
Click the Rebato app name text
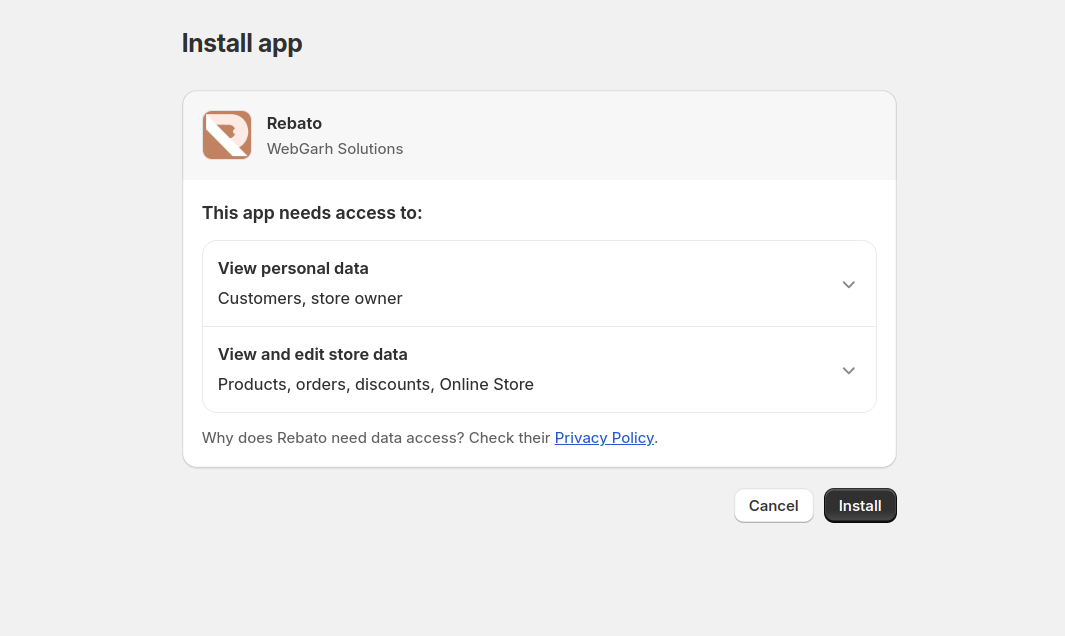pos(294,123)
